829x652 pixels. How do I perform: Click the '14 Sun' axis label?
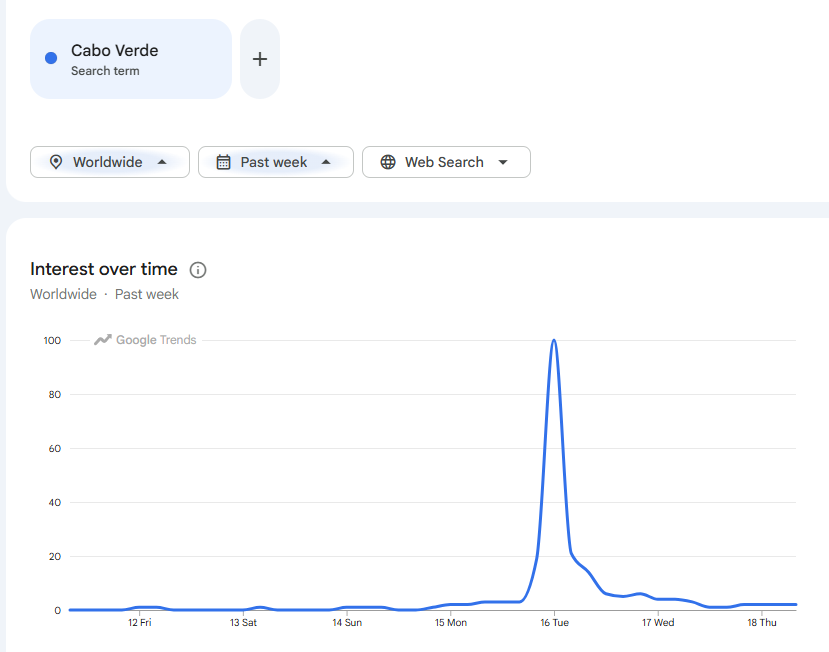click(x=347, y=622)
